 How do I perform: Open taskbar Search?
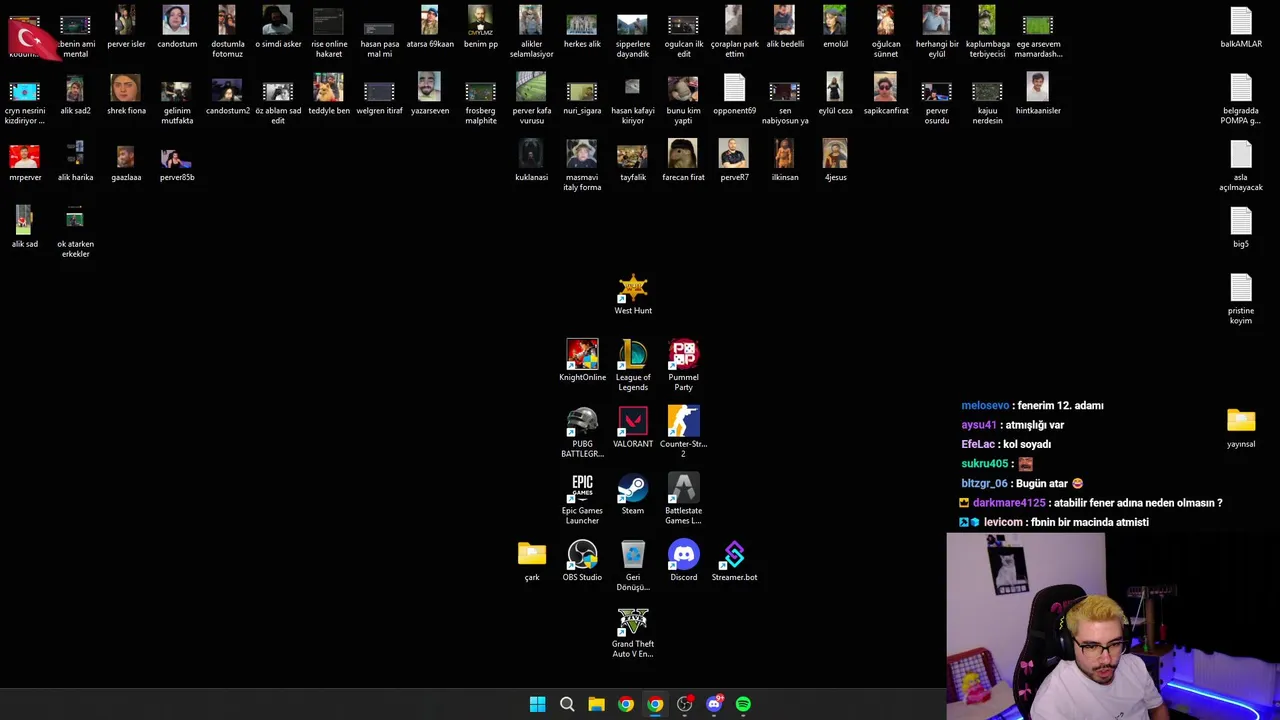point(567,704)
